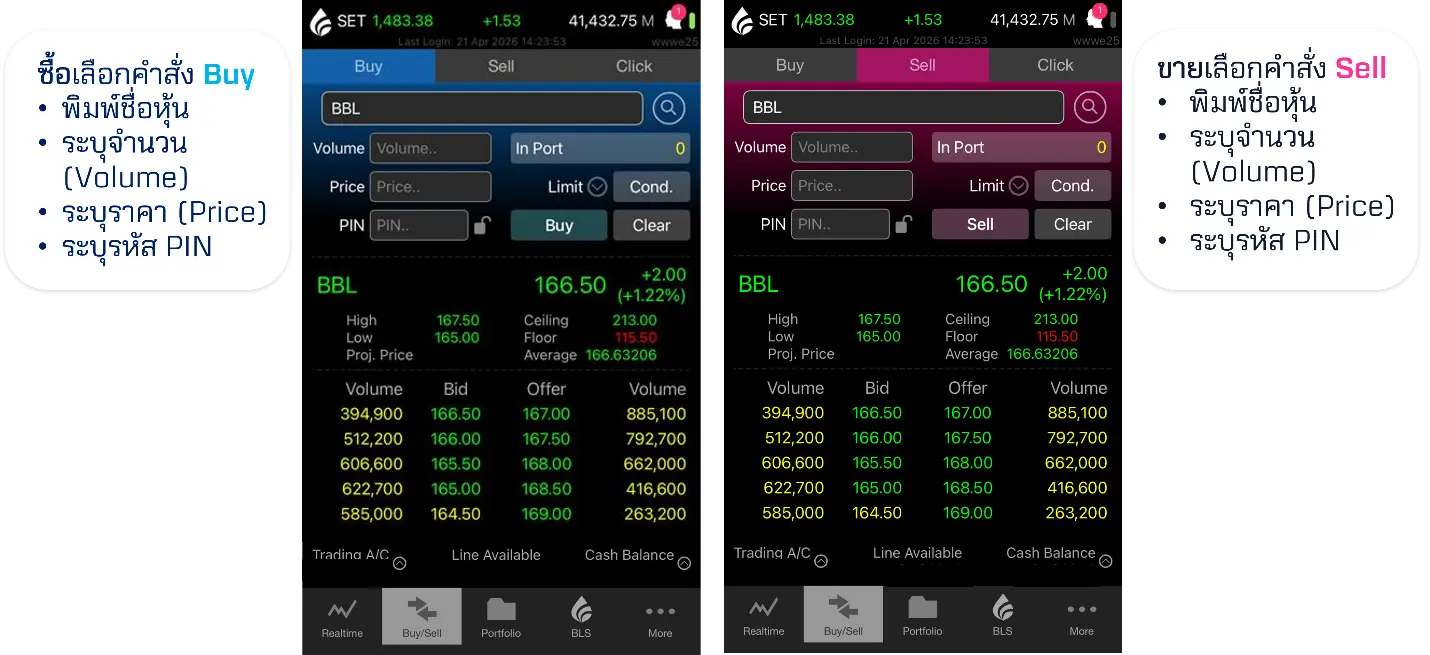Open notification bell in Sell screen header
This screenshot has height=655, width=1430.
point(1095,18)
